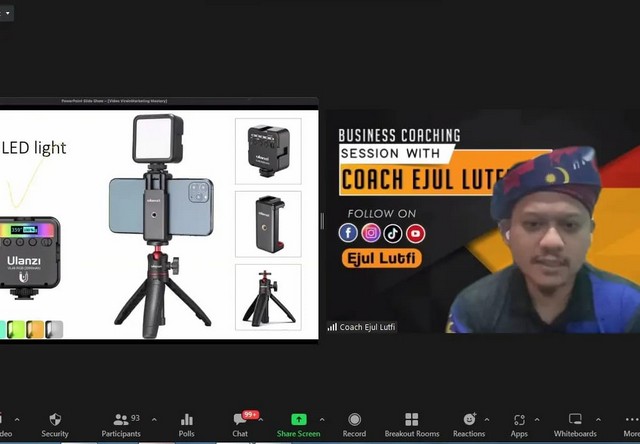Open the Reactions menu
The height and width of the screenshot is (444, 640).
coord(468,424)
